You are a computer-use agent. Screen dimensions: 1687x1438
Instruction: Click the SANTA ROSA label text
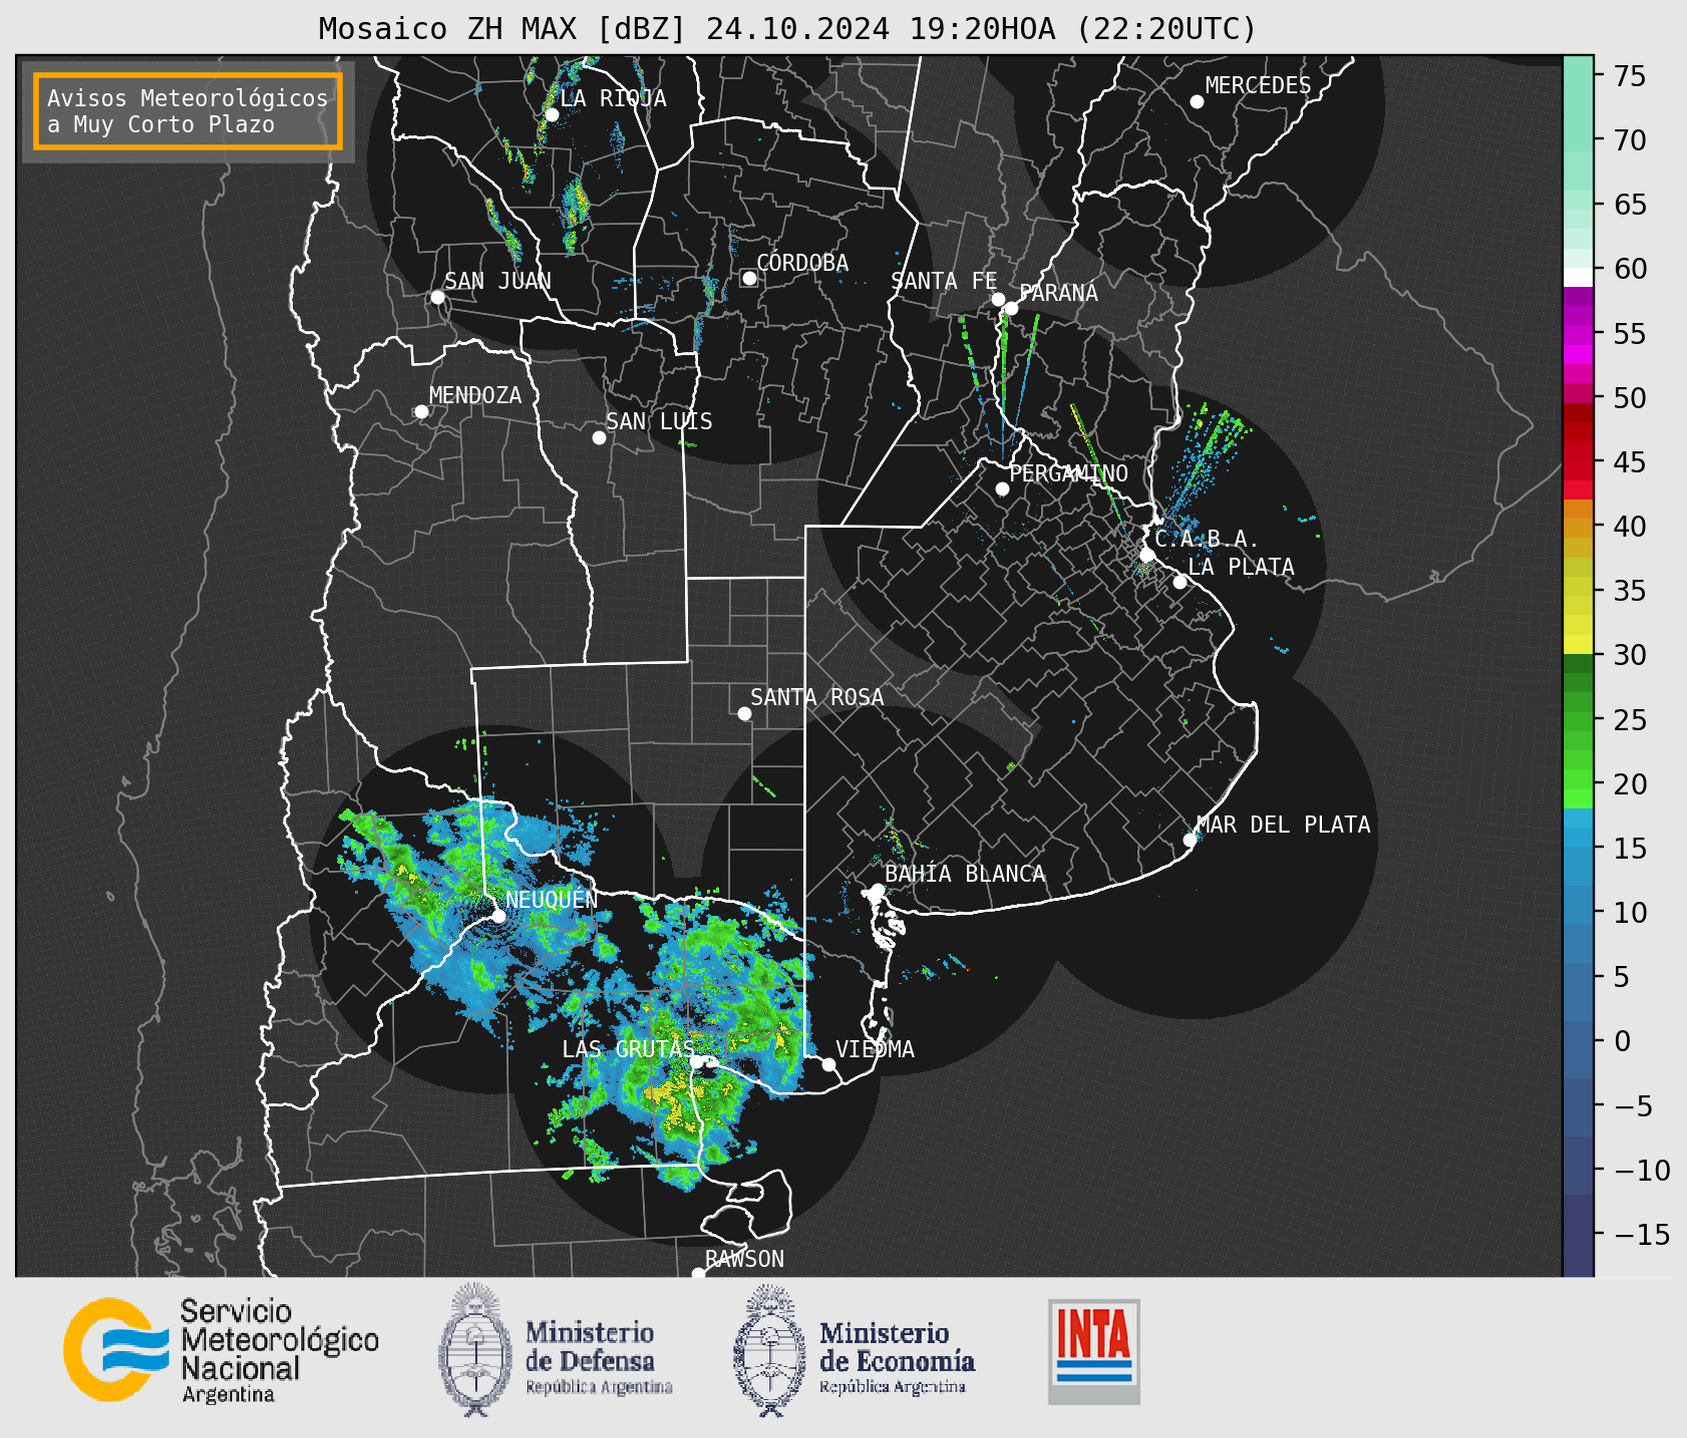[817, 697]
